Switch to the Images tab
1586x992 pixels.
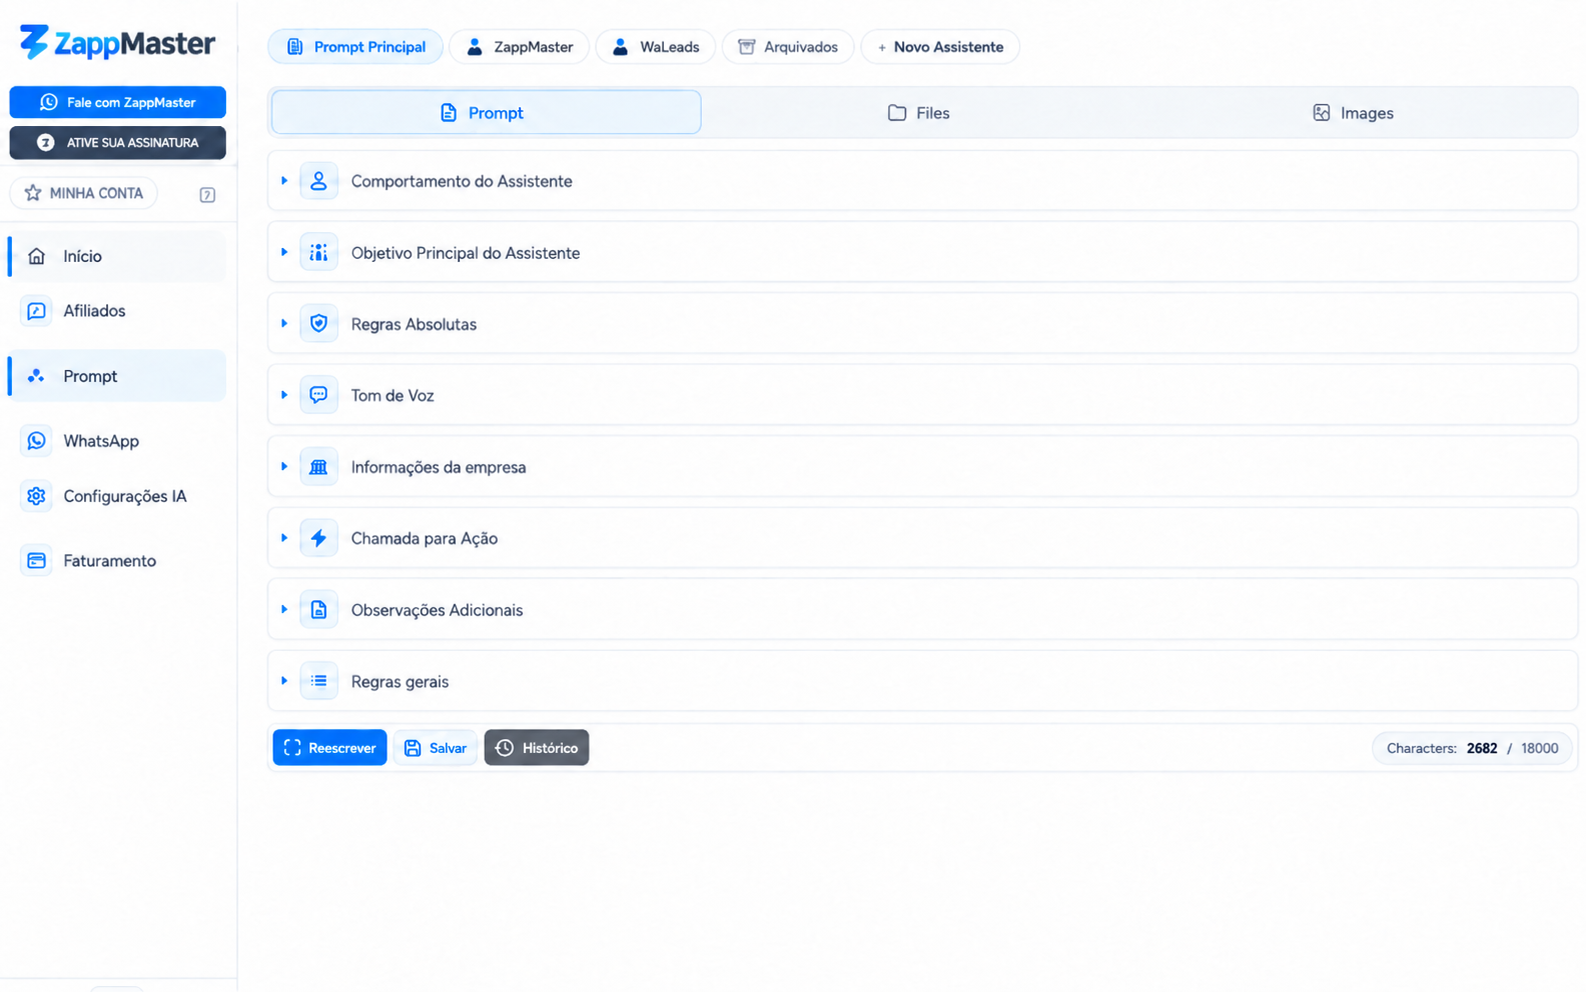[1353, 113]
